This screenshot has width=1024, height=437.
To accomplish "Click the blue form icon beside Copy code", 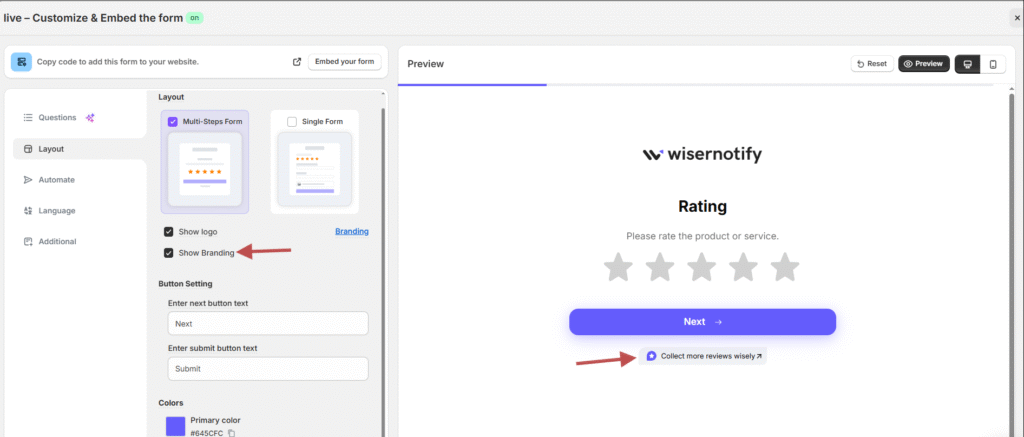I will pyautogui.click(x=21, y=62).
